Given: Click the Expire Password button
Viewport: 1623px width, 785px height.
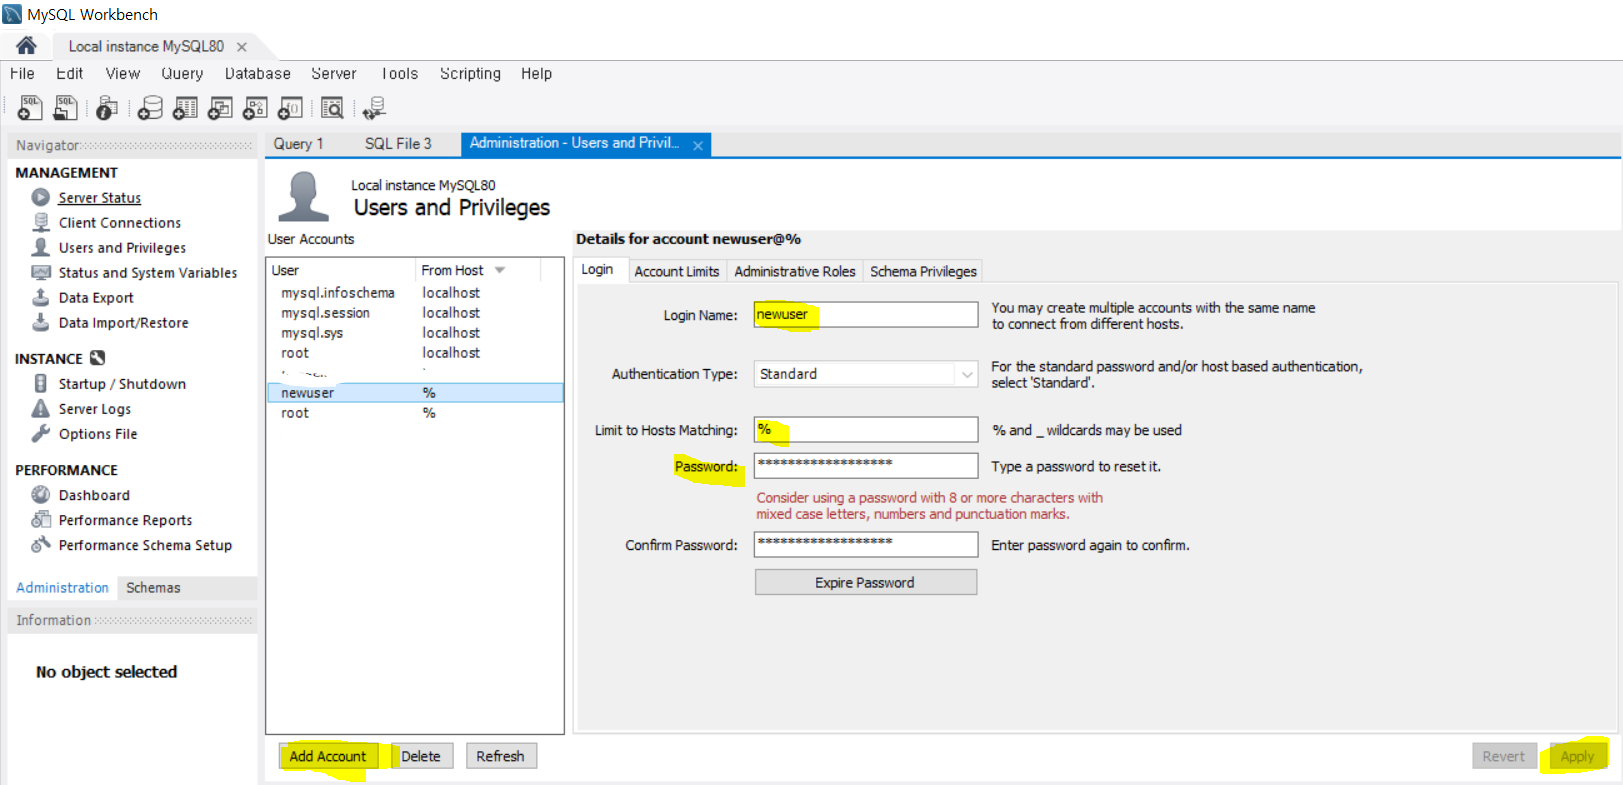Looking at the screenshot, I should [x=865, y=582].
